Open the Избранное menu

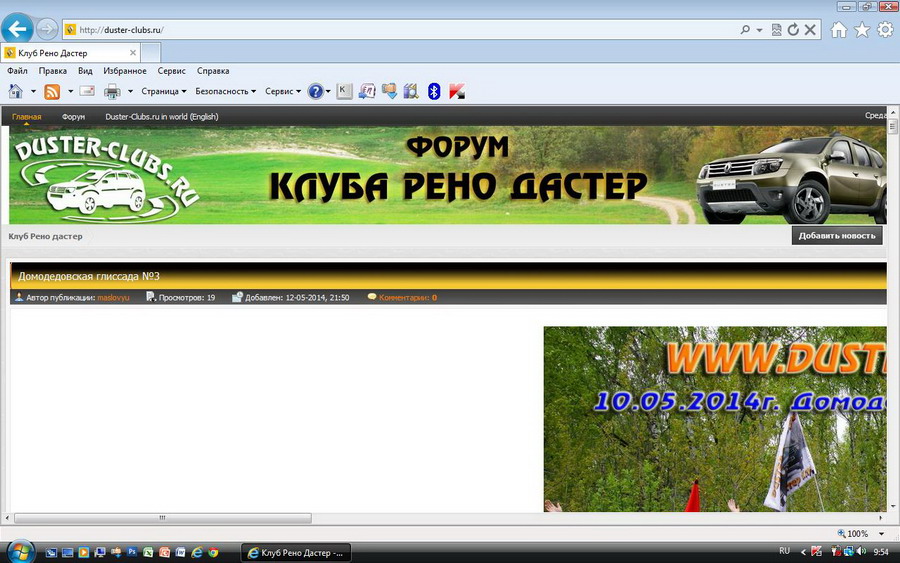point(124,71)
